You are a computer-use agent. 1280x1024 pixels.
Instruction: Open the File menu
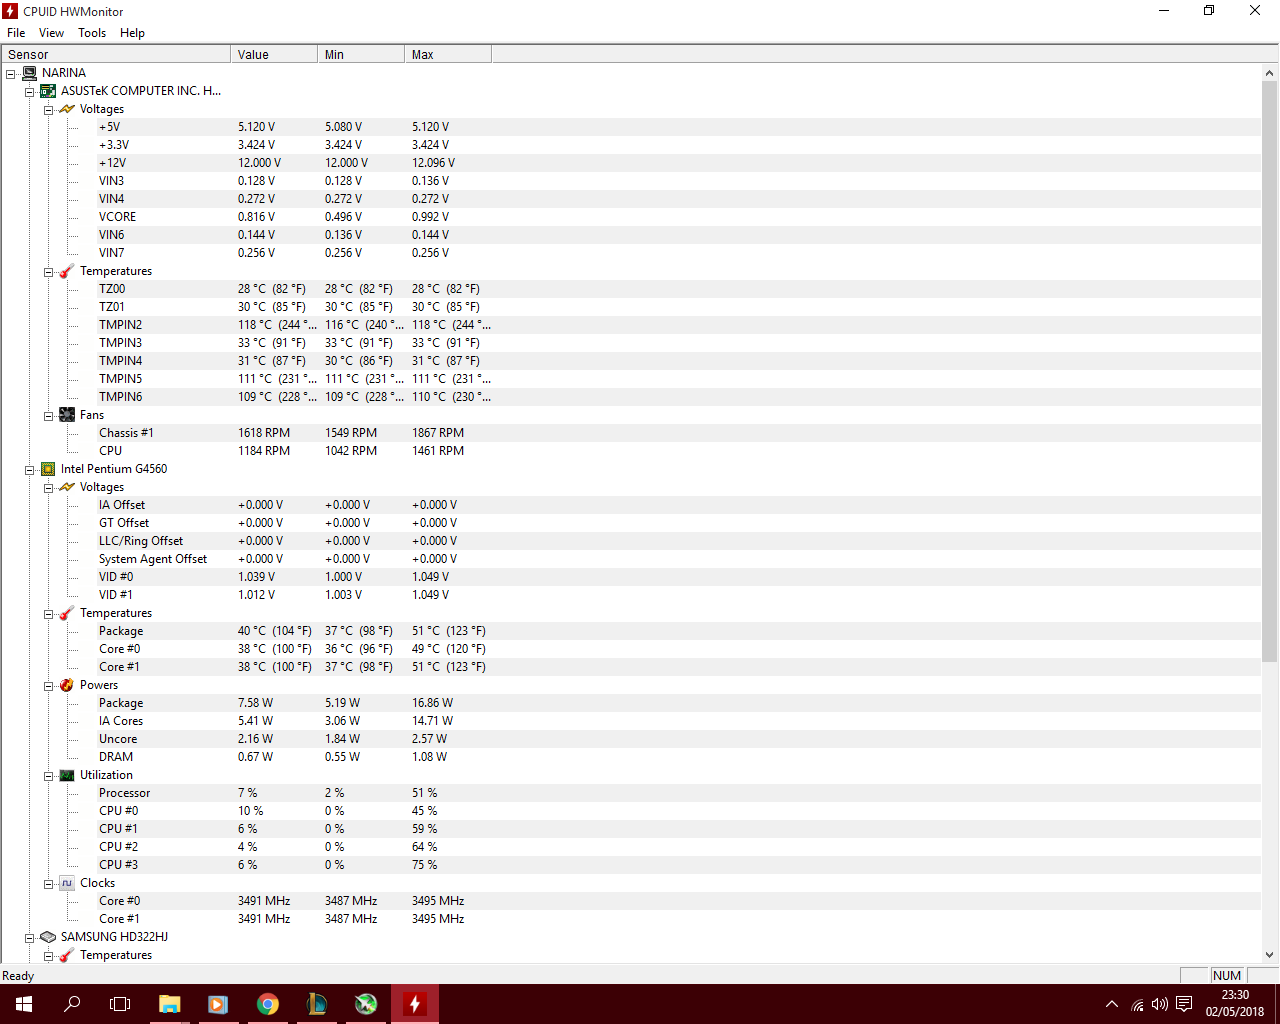point(16,33)
